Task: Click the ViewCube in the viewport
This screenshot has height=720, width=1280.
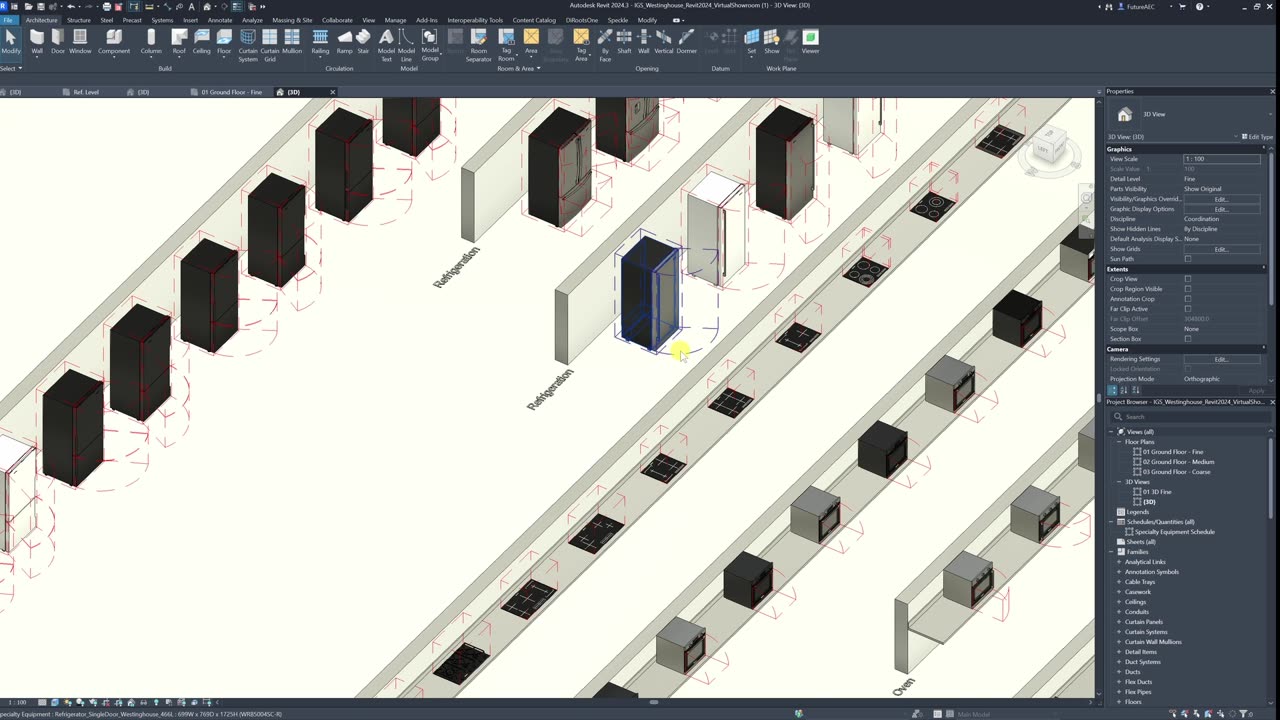Action: tap(1049, 147)
